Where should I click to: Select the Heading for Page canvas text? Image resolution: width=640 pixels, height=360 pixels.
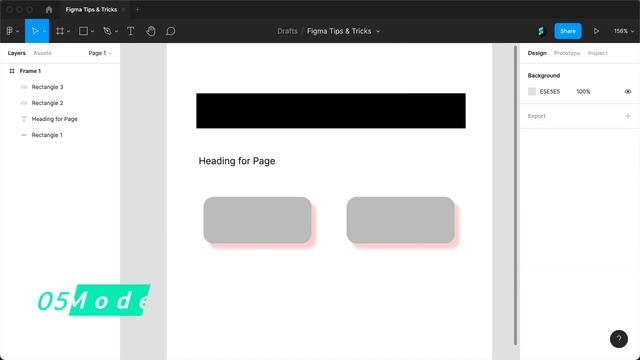[x=237, y=161]
